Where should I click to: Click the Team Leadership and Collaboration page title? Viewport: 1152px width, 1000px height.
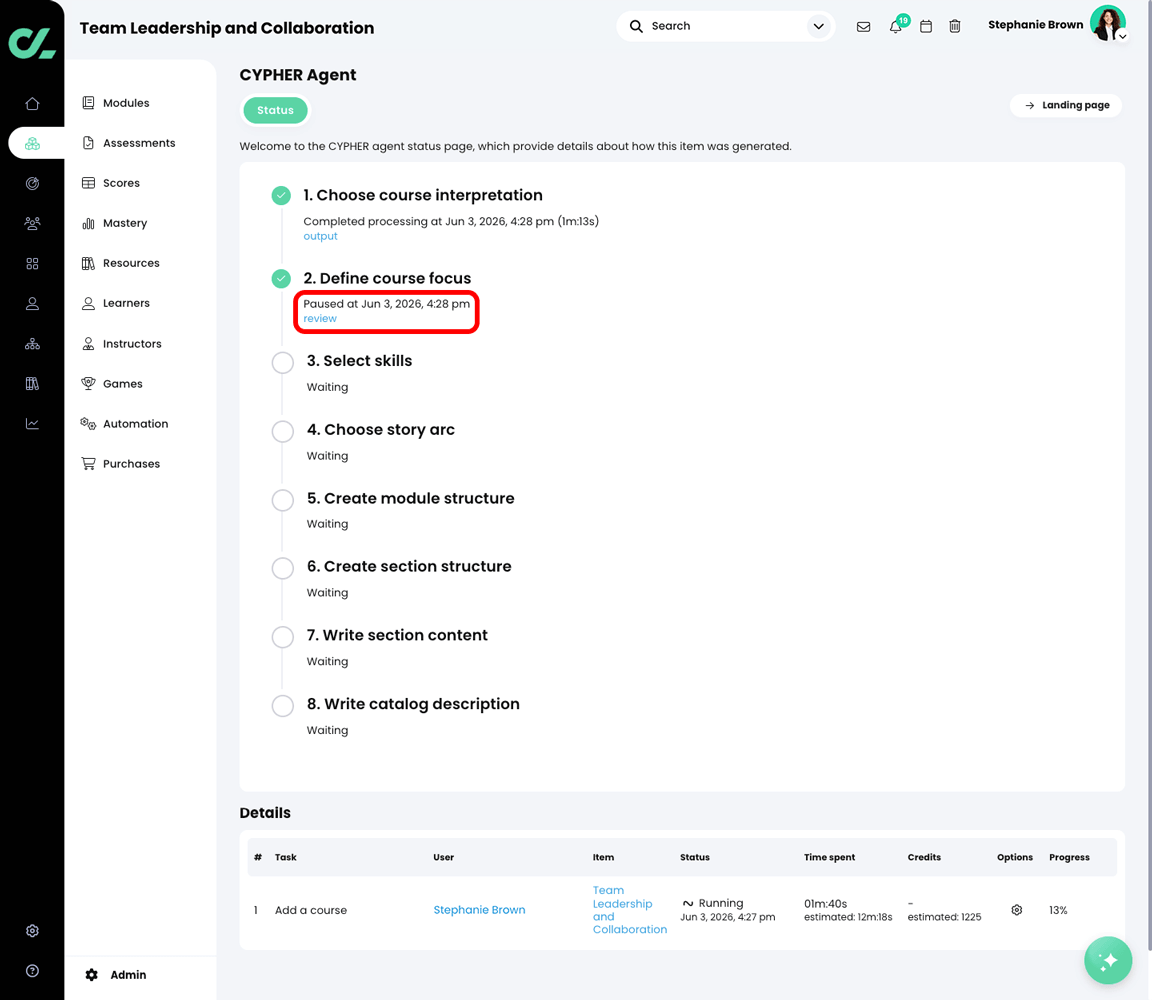(226, 28)
